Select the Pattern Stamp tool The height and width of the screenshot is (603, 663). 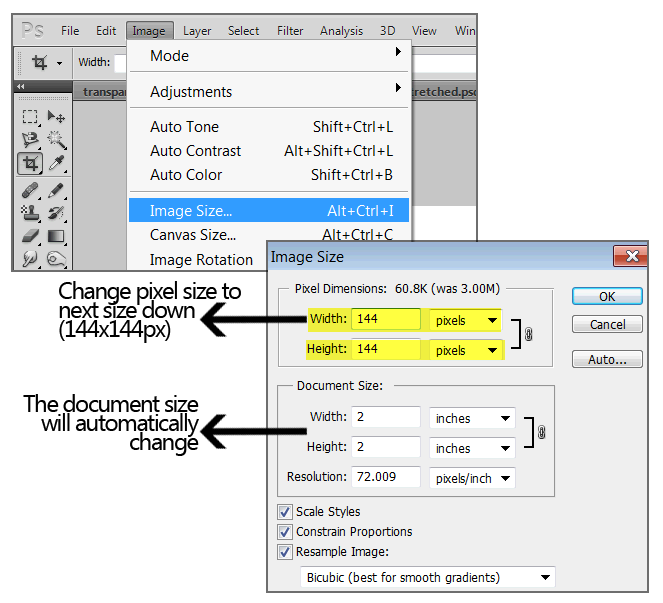tap(30, 214)
